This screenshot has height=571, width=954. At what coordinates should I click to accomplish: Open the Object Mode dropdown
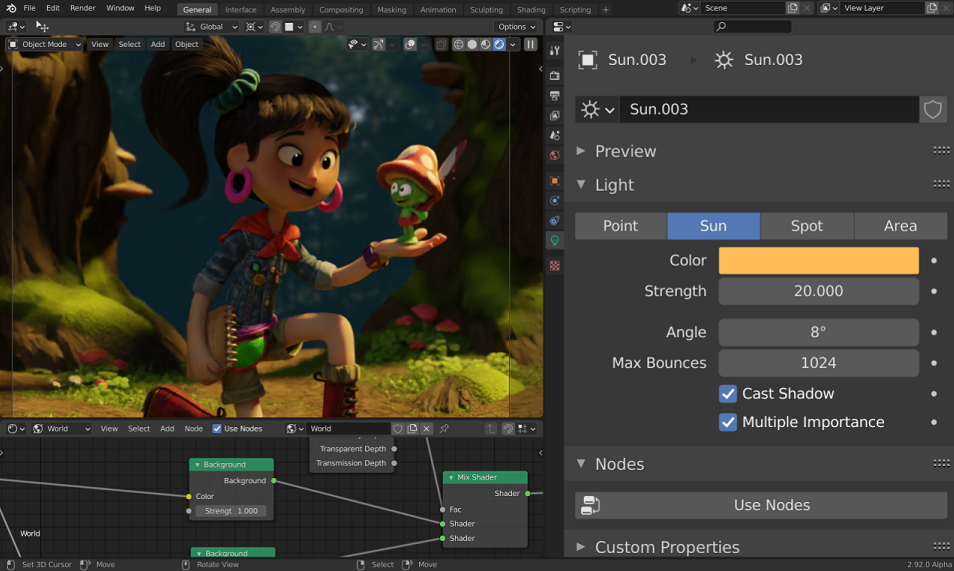tap(44, 44)
